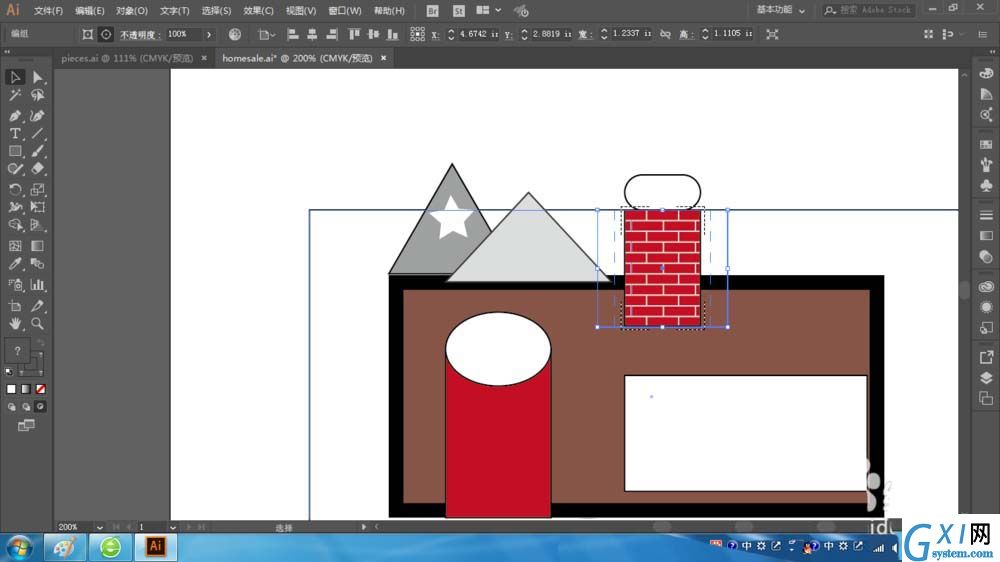Select the Blend tool
Viewport: 1000px width, 562px height.
(38, 264)
